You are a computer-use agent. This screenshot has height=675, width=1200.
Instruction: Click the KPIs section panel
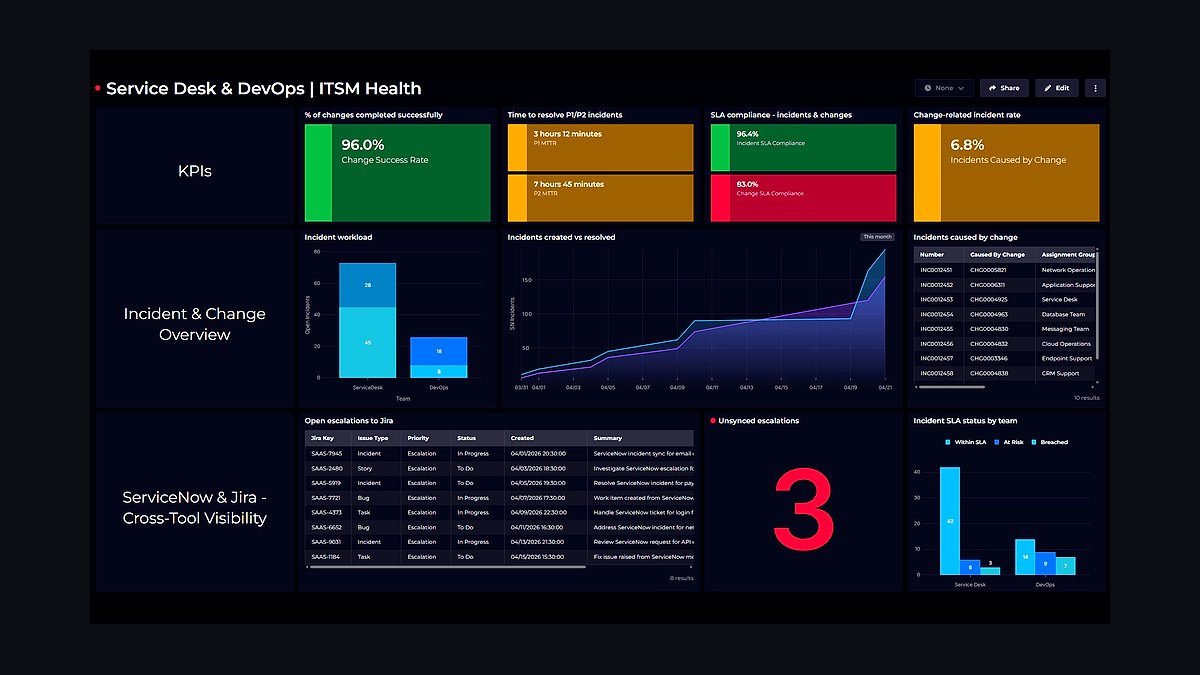[195, 166]
